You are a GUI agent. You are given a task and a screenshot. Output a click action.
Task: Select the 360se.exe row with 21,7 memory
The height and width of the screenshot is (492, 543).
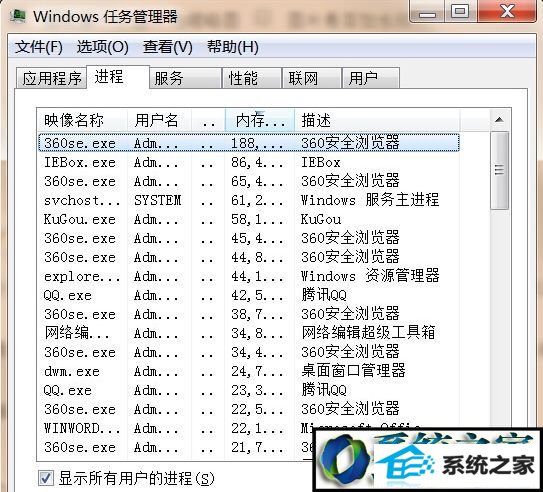coord(177,447)
